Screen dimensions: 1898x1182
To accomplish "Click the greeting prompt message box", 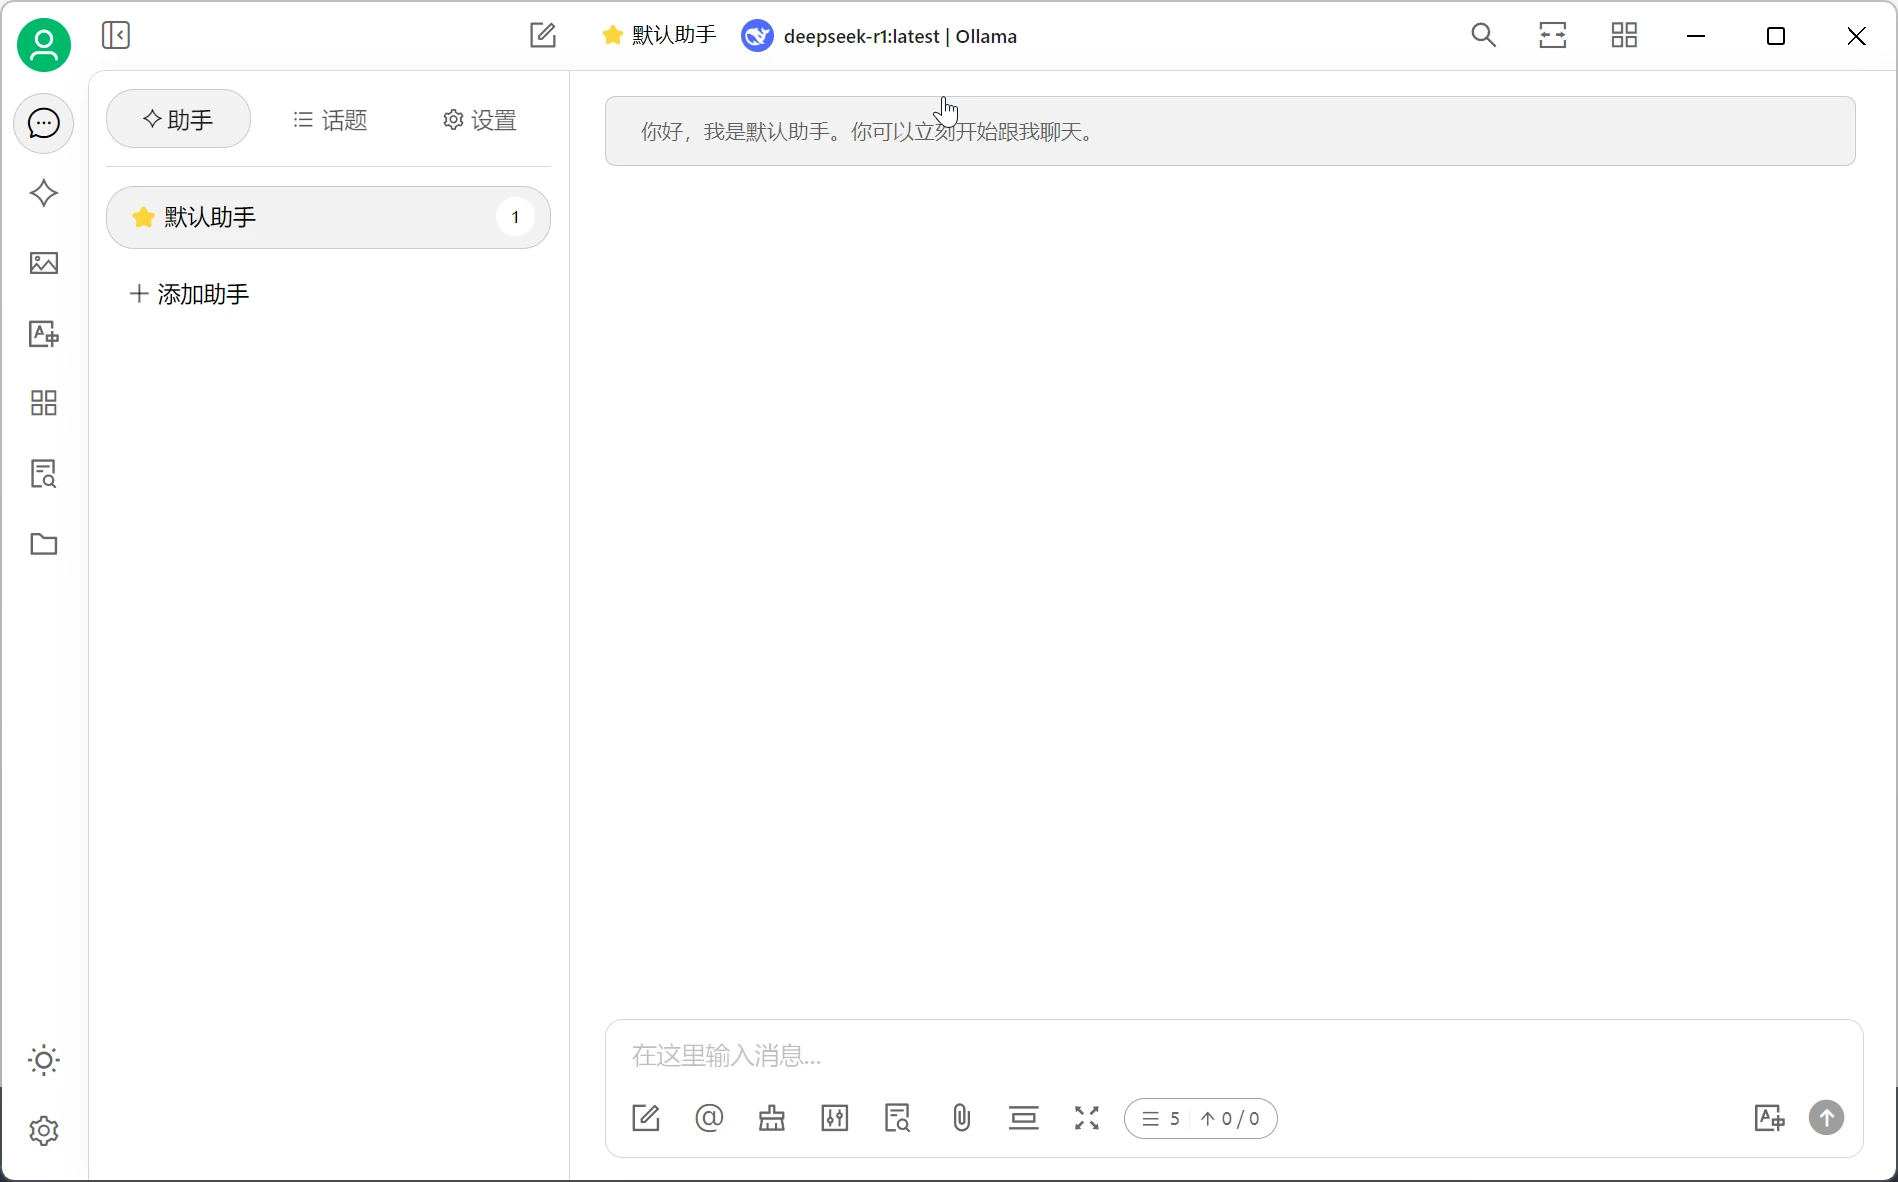I will coord(1230,131).
